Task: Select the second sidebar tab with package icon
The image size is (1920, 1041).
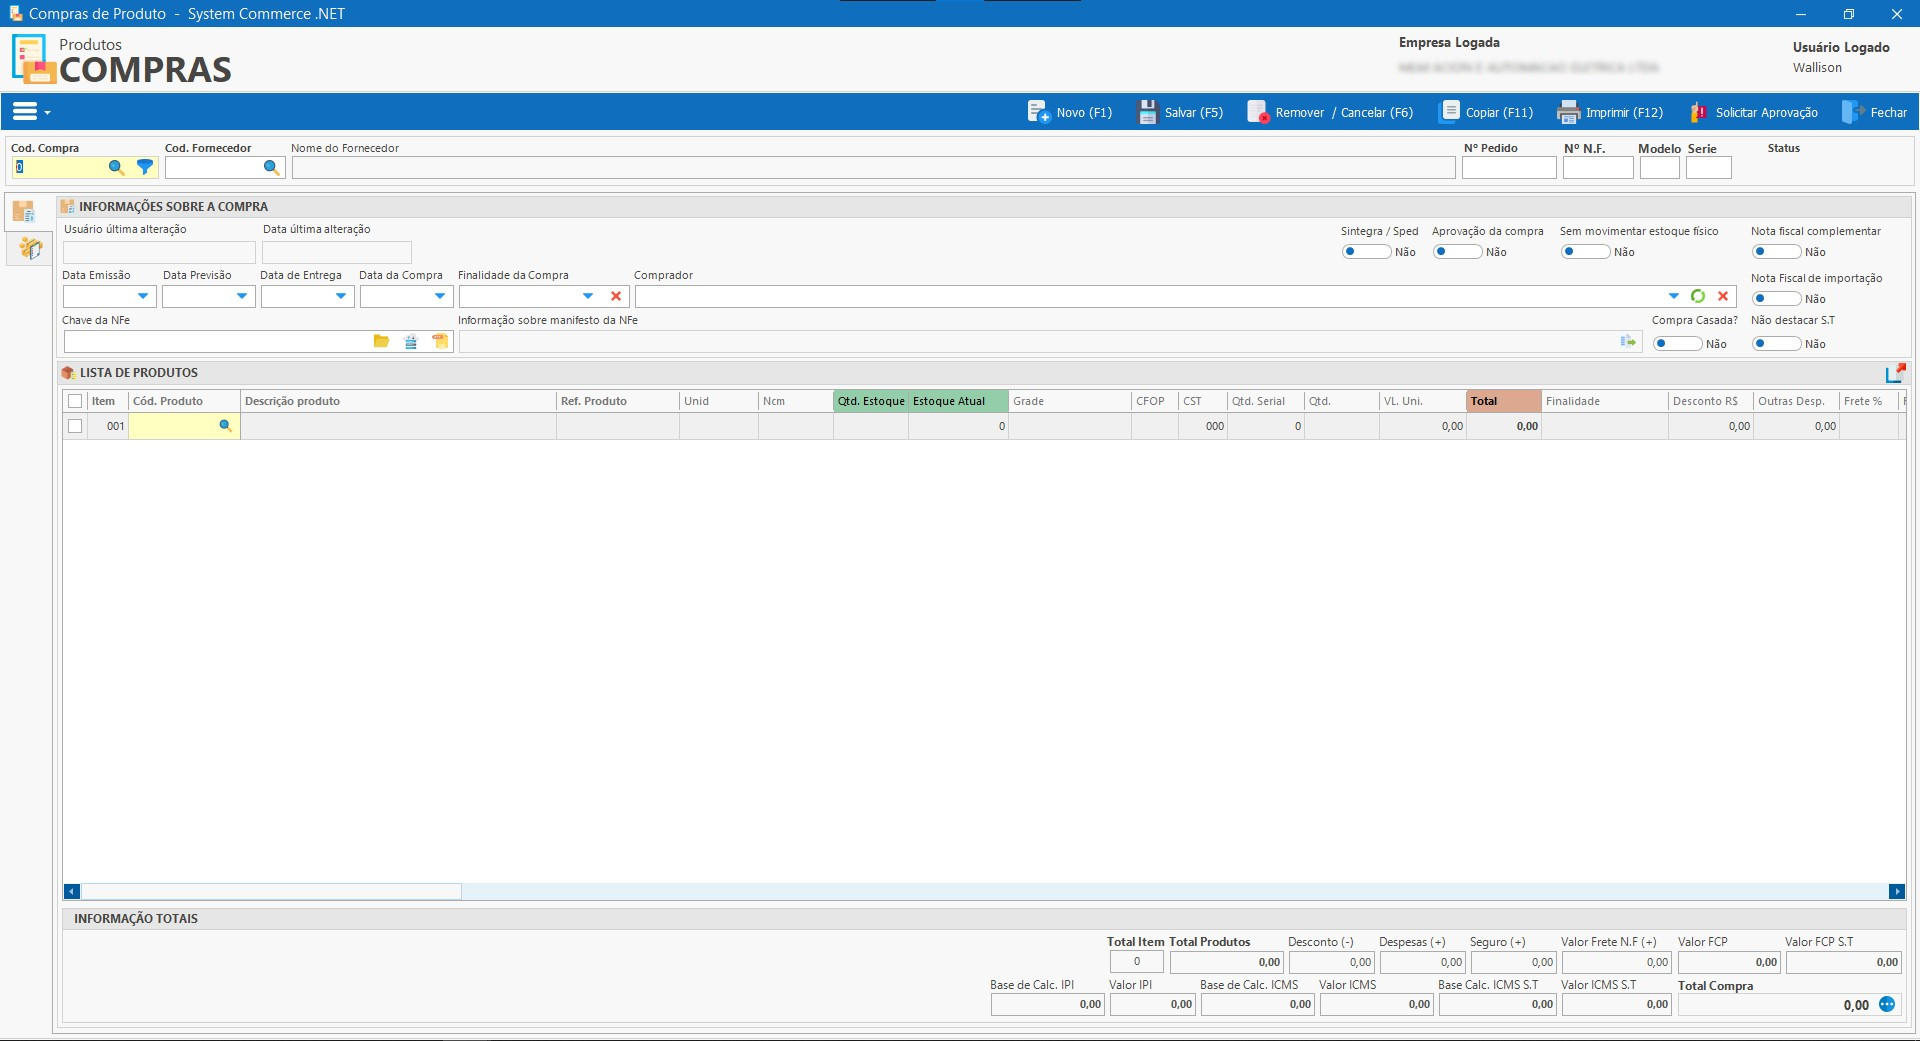Action: click(30, 248)
